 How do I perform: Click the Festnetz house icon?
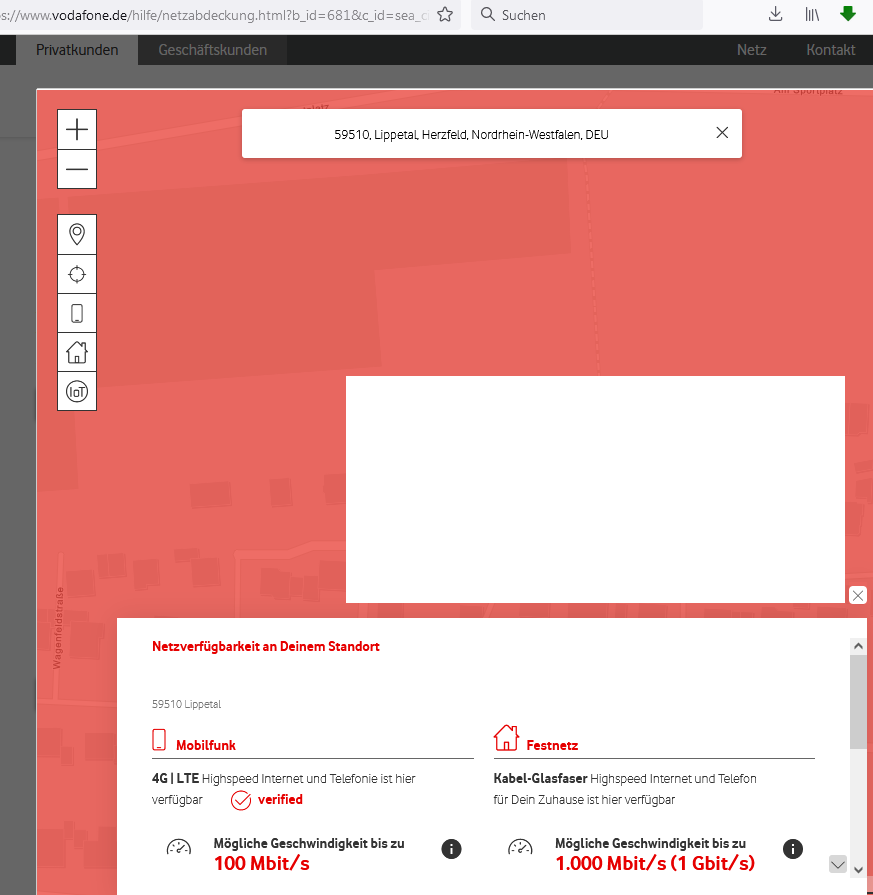tap(506, 738)
